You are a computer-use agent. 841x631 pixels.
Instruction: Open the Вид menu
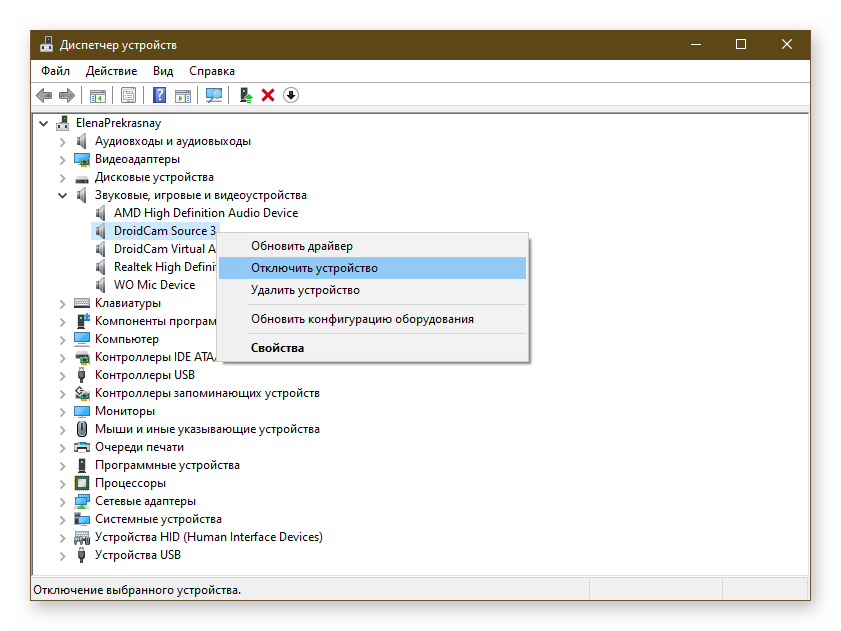tap(163, 71)
